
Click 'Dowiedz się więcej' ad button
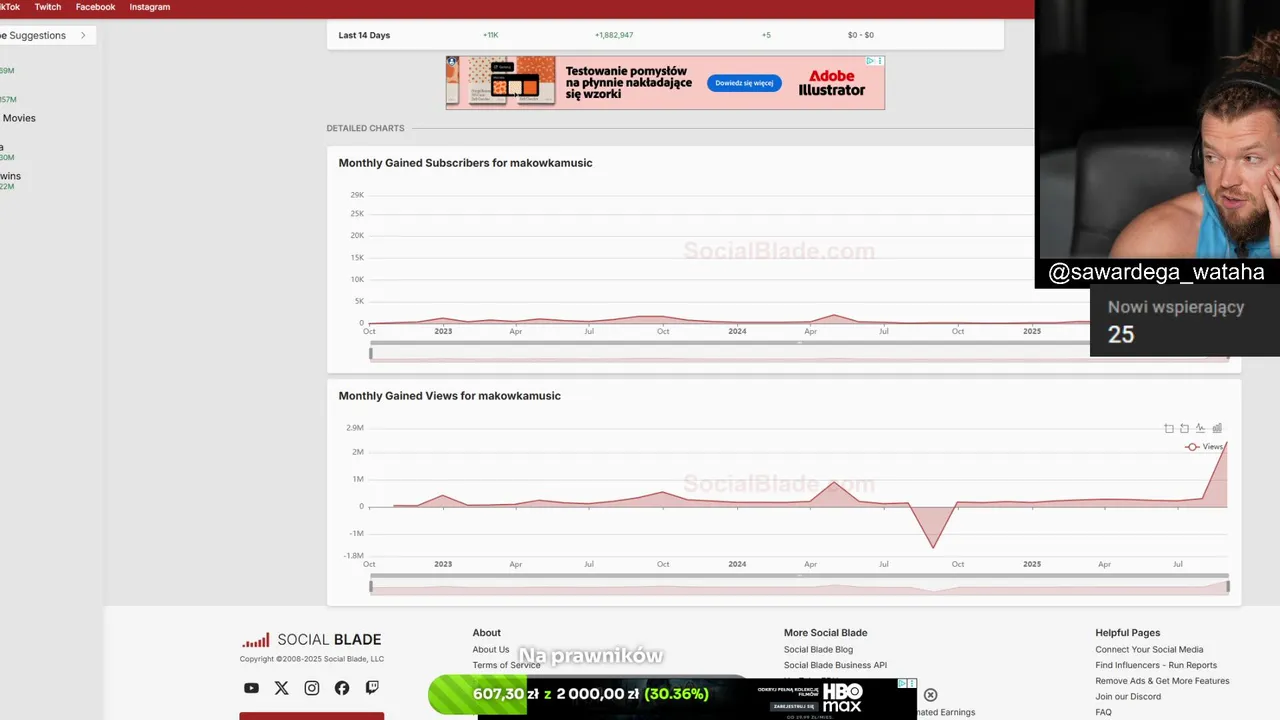(x=744, y=83)
